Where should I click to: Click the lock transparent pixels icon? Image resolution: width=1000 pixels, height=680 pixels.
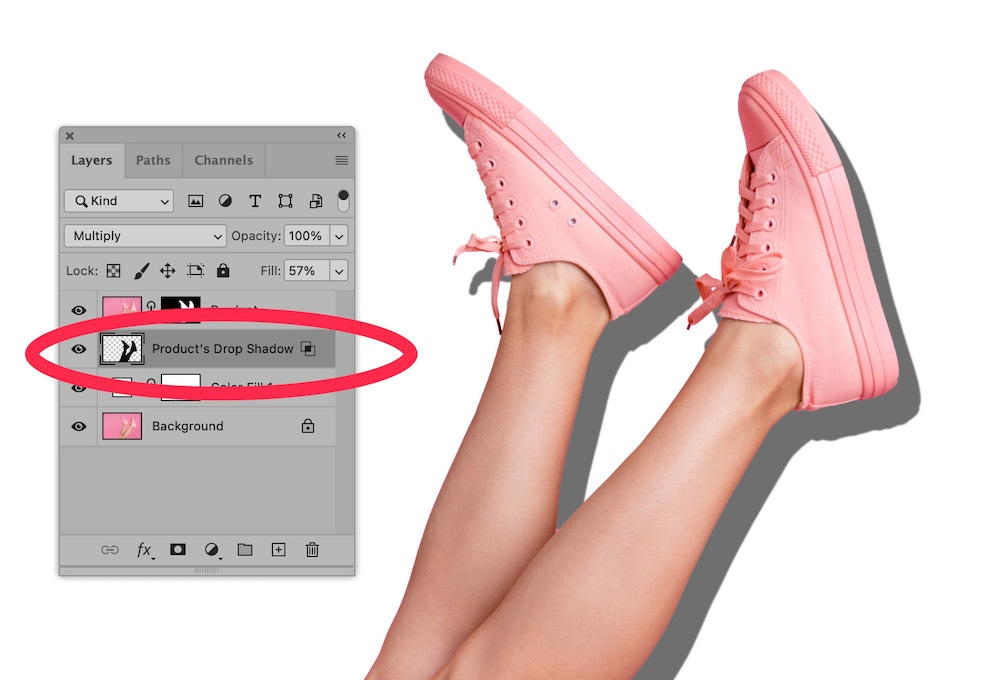(114, 271)
